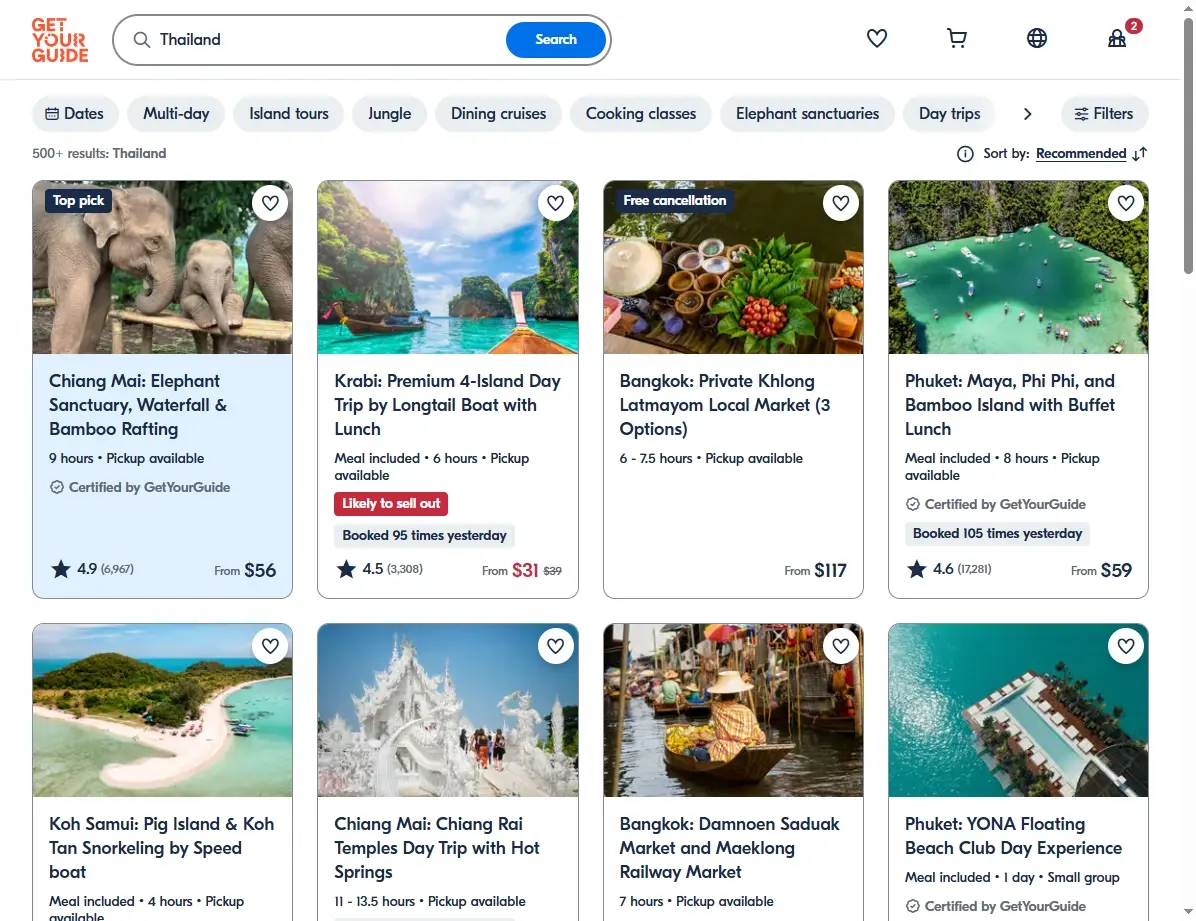
Task: Open the shopping cart icon
Action: (x=956, y=38)
